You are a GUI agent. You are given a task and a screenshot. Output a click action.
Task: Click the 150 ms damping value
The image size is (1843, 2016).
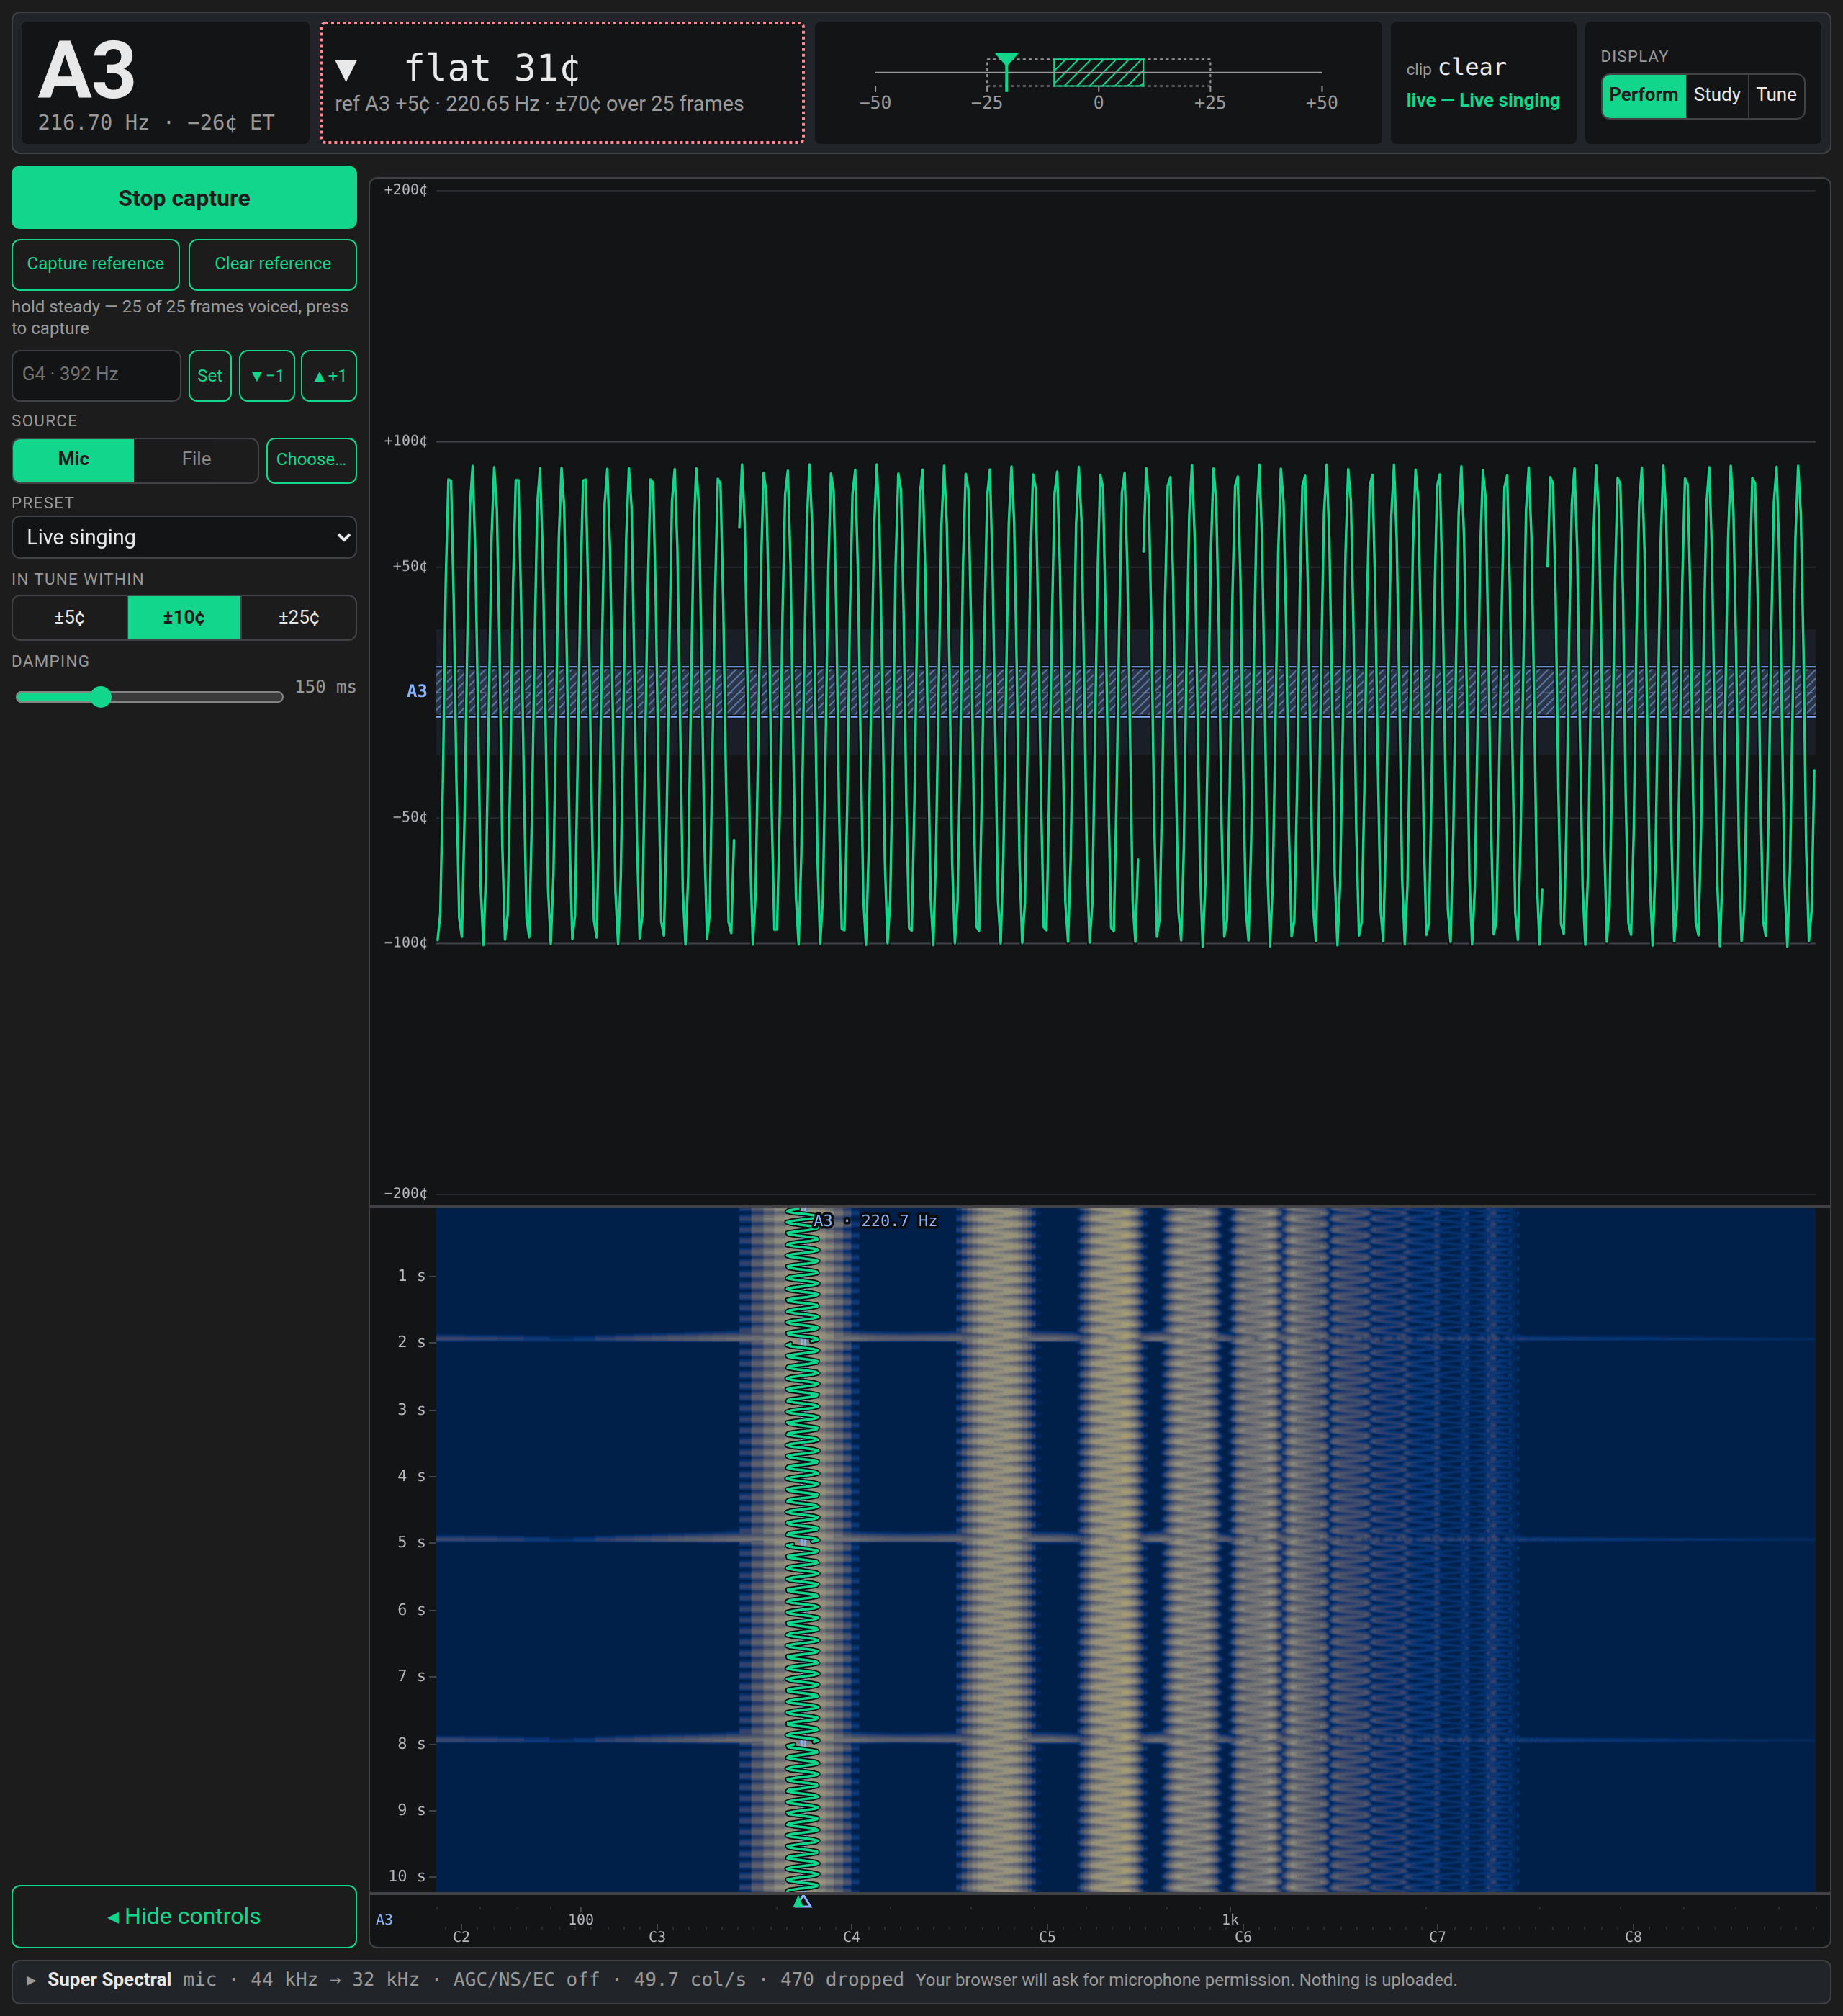point(325,687)
